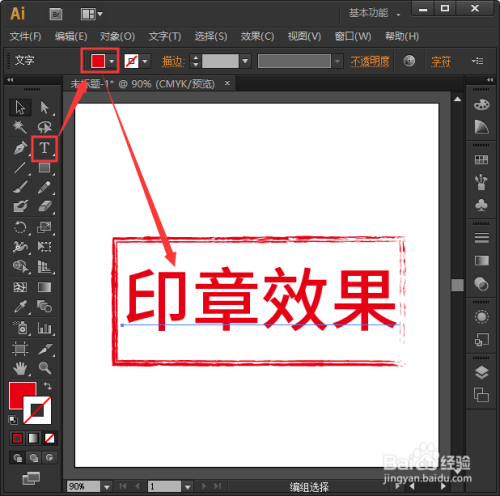The image size is (500, 496).
Task: Open the 对象(O) menu
Action: [x=117, y=36]
